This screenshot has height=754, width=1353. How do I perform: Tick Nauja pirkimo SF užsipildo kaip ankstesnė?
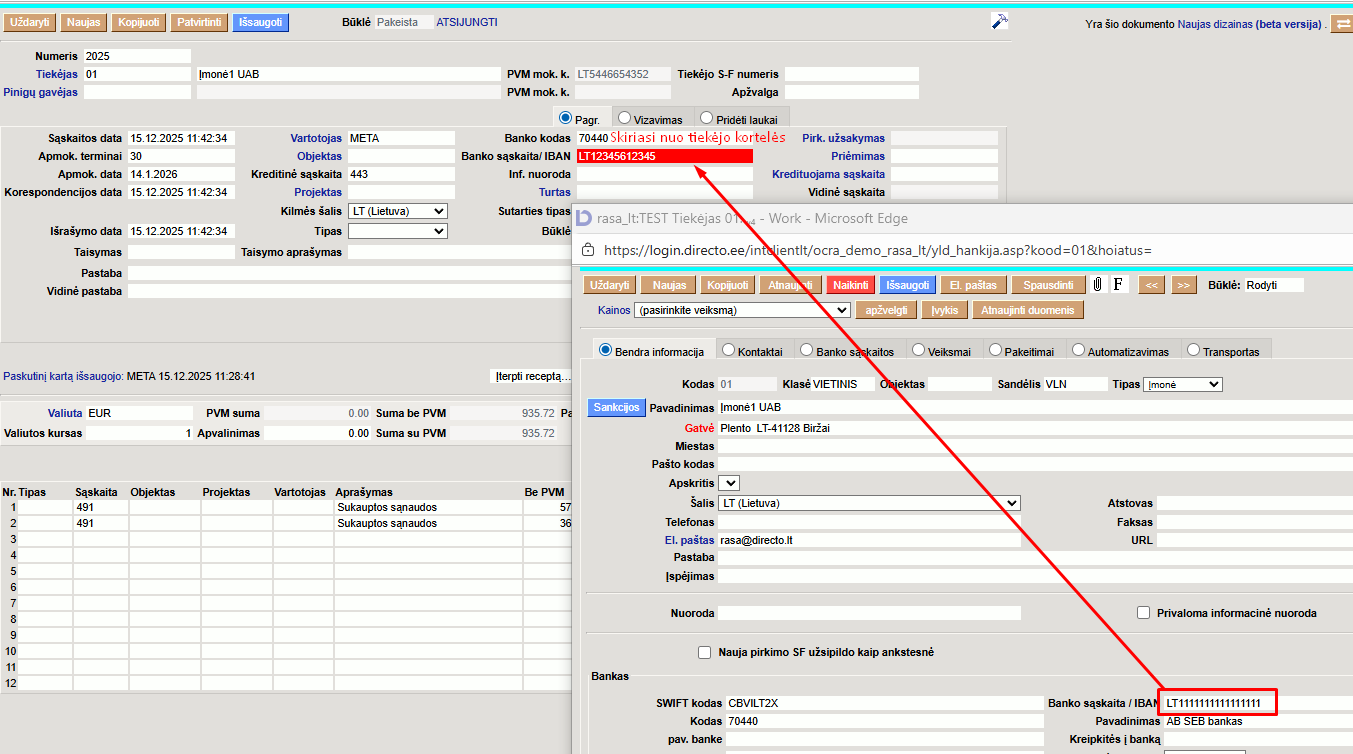[705, 653]
